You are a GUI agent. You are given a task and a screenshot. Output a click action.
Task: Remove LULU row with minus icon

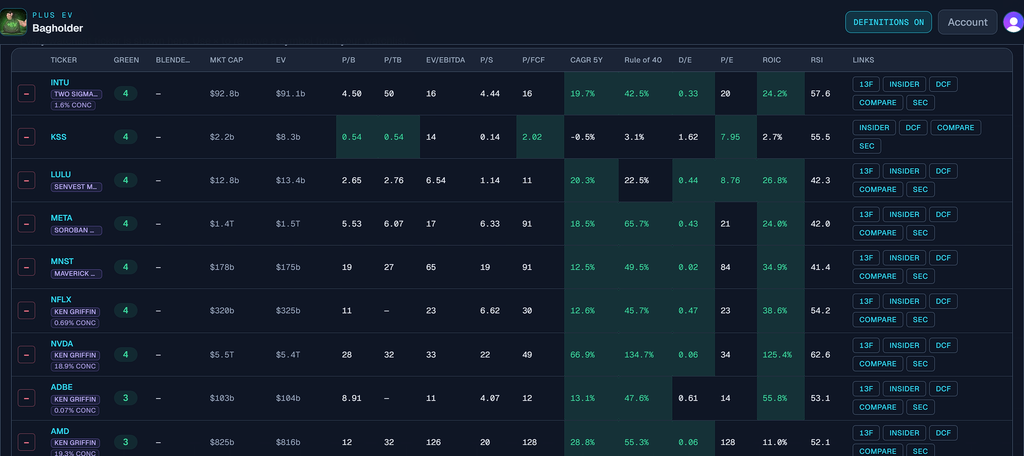click(26, 180)
